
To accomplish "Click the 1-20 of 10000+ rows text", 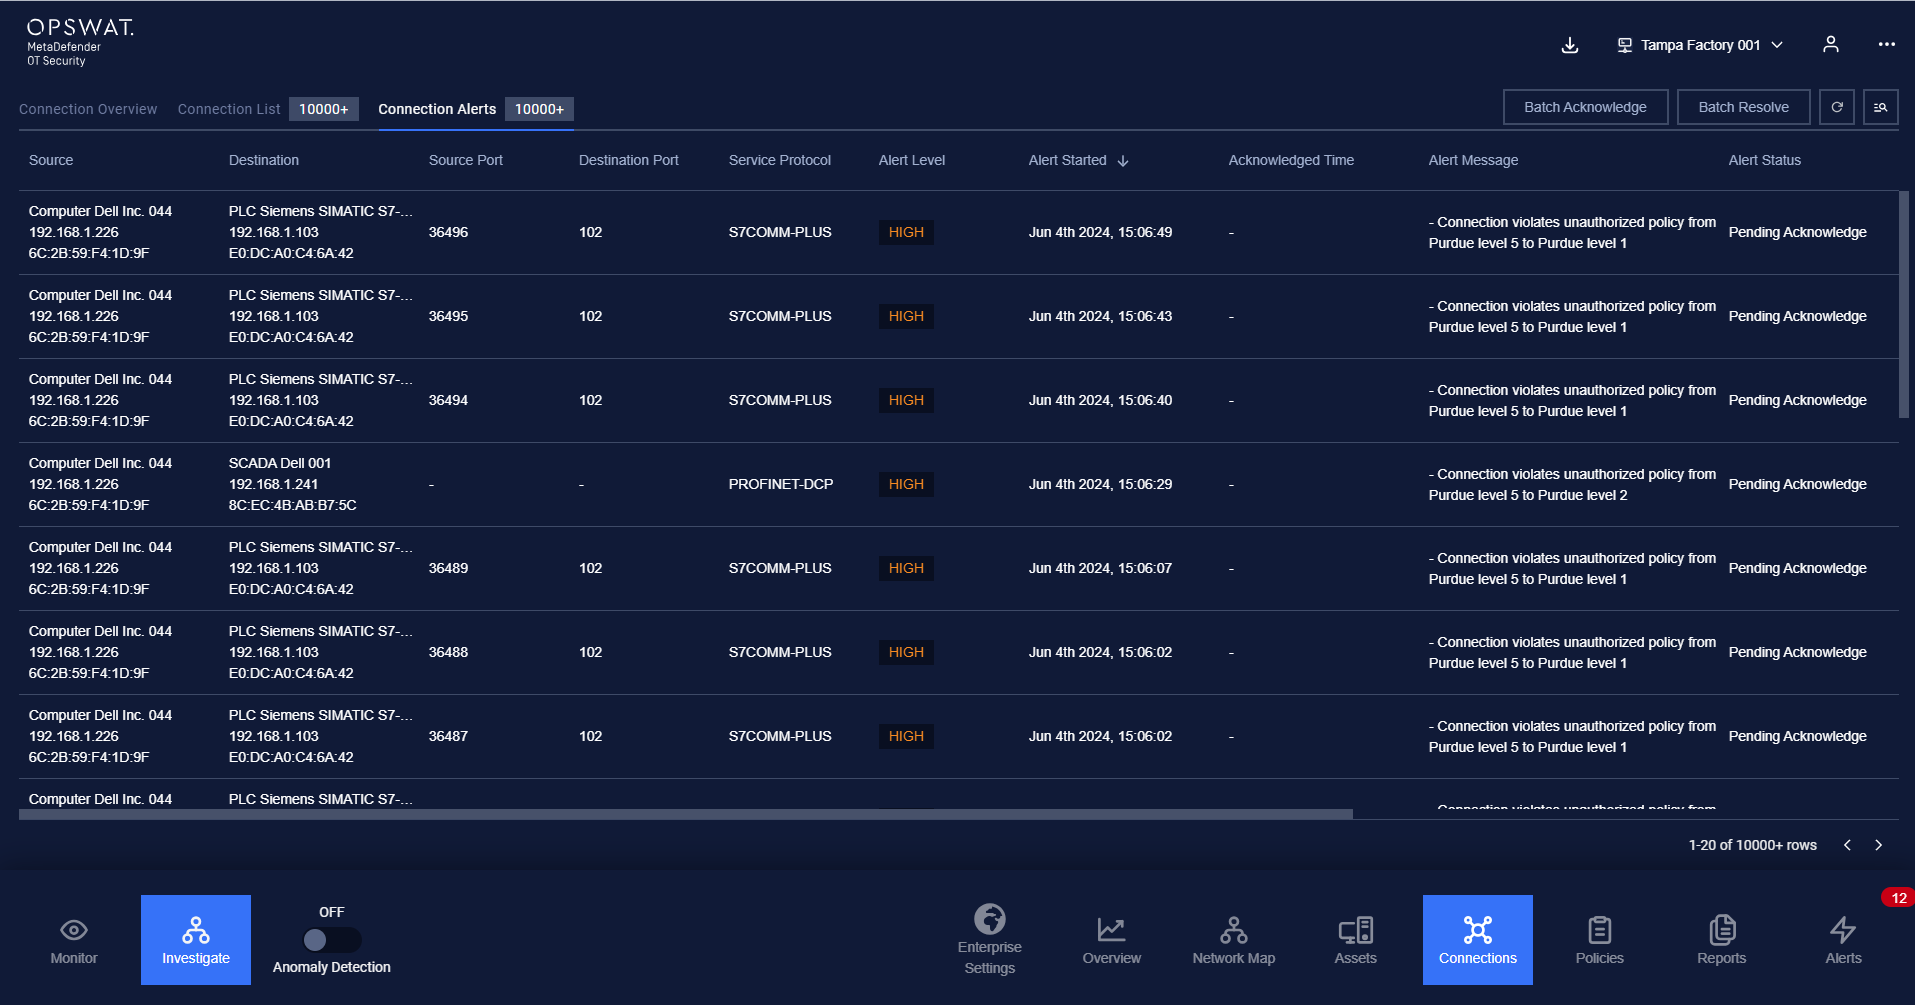I will tap(1752, 845).
